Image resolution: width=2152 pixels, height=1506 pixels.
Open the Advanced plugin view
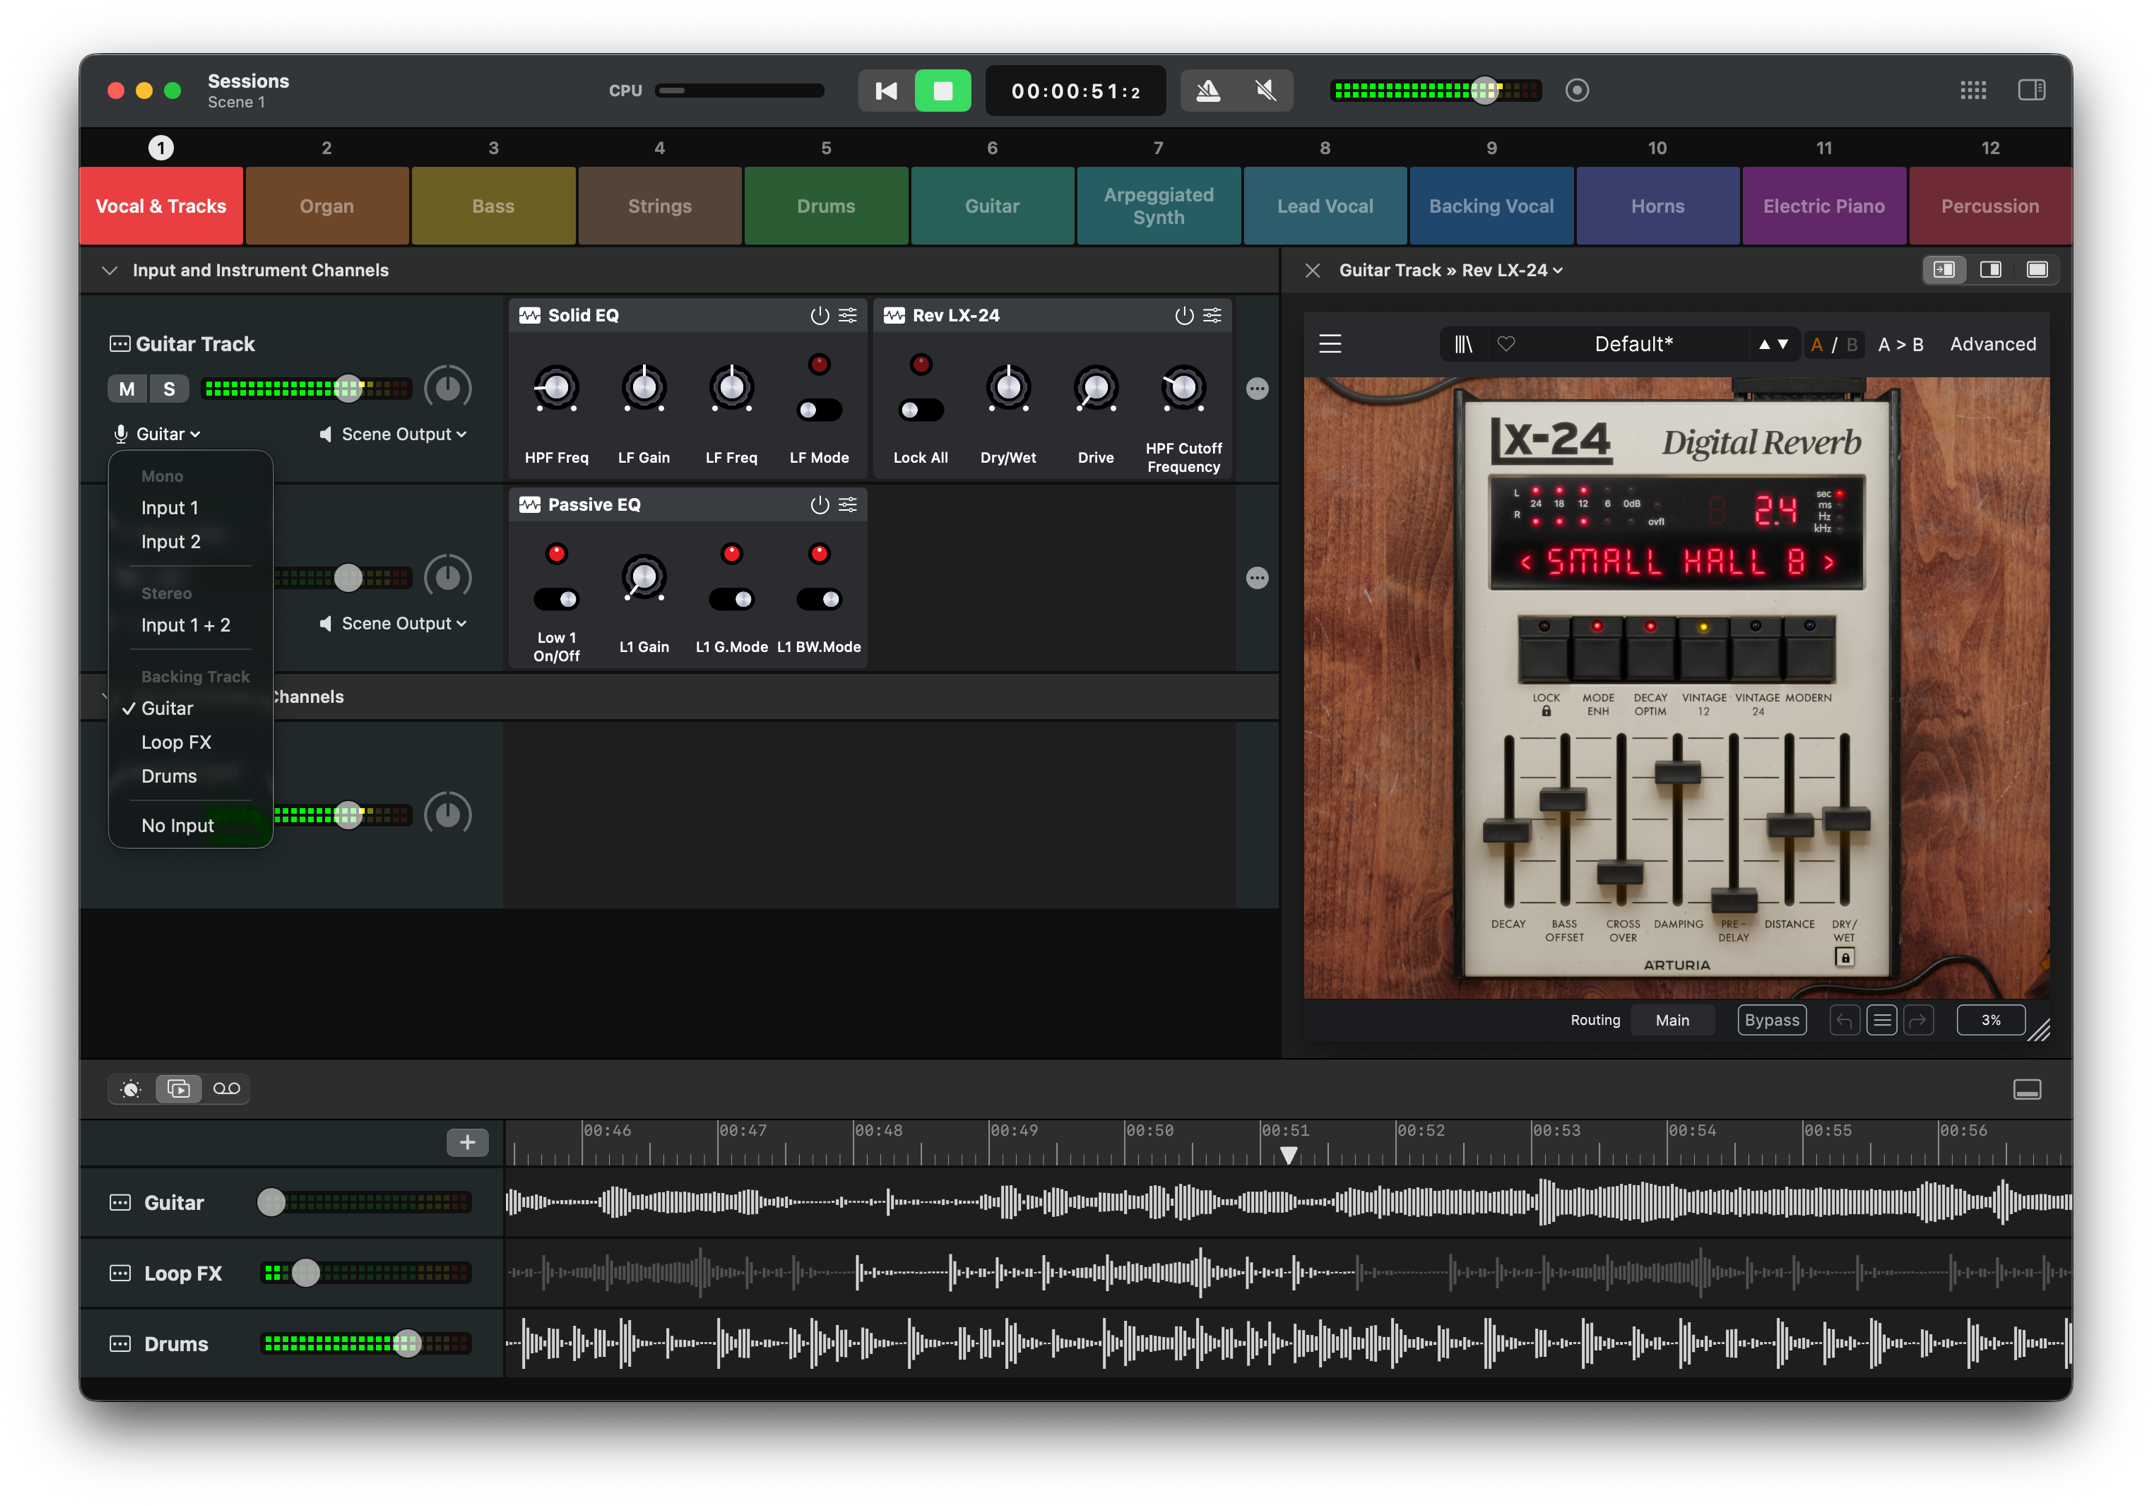[1992, 344]
